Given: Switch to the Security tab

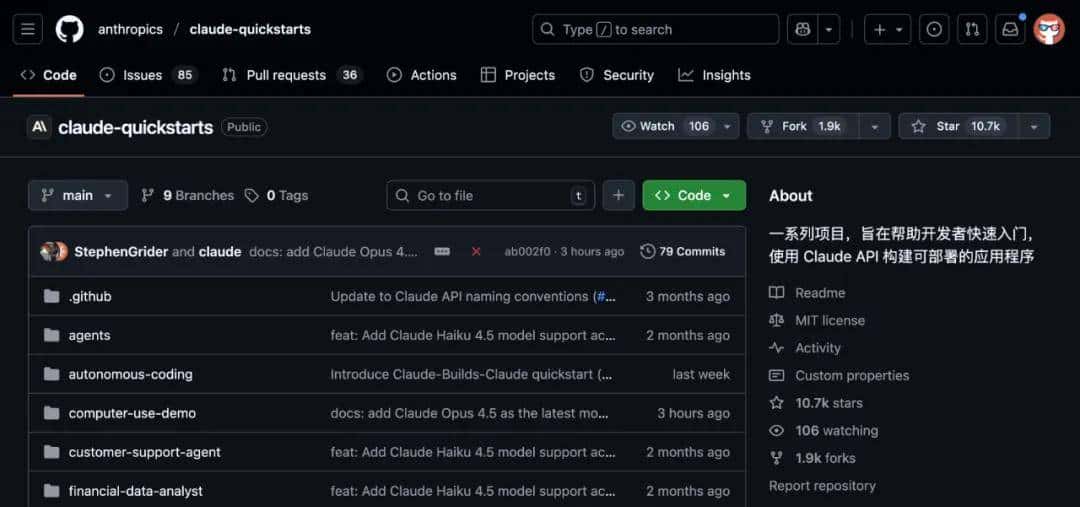Looking at the screenshot, I should (616, 75).
